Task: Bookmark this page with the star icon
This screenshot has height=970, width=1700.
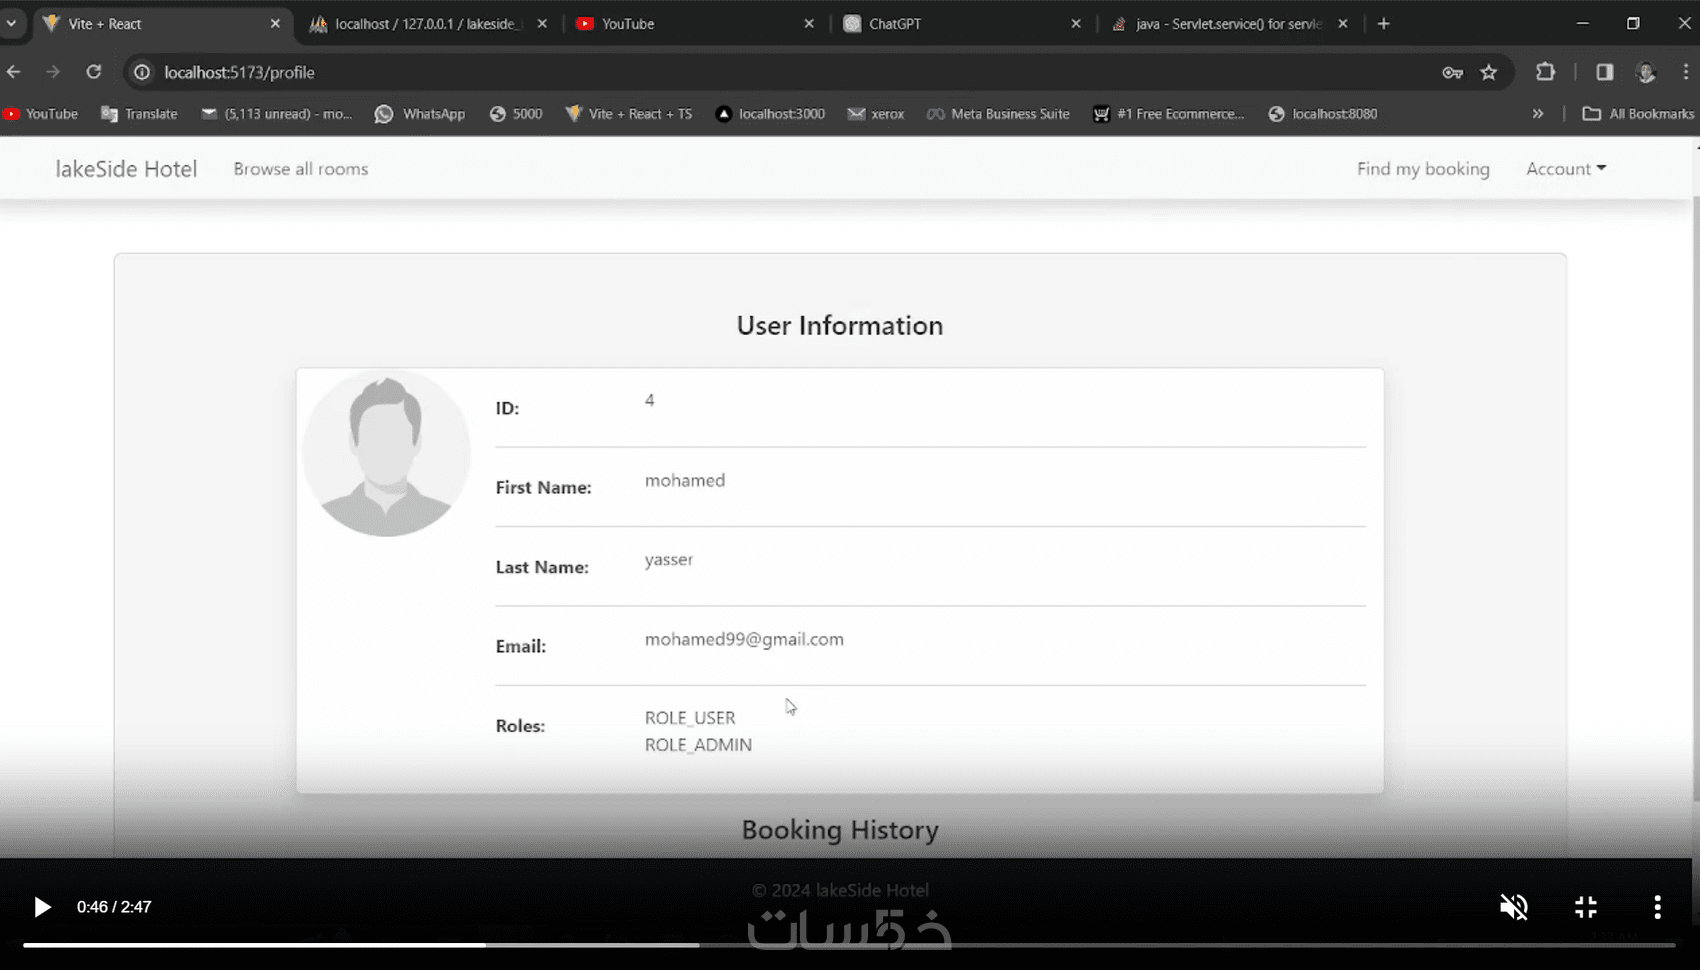Action: 1489,72
